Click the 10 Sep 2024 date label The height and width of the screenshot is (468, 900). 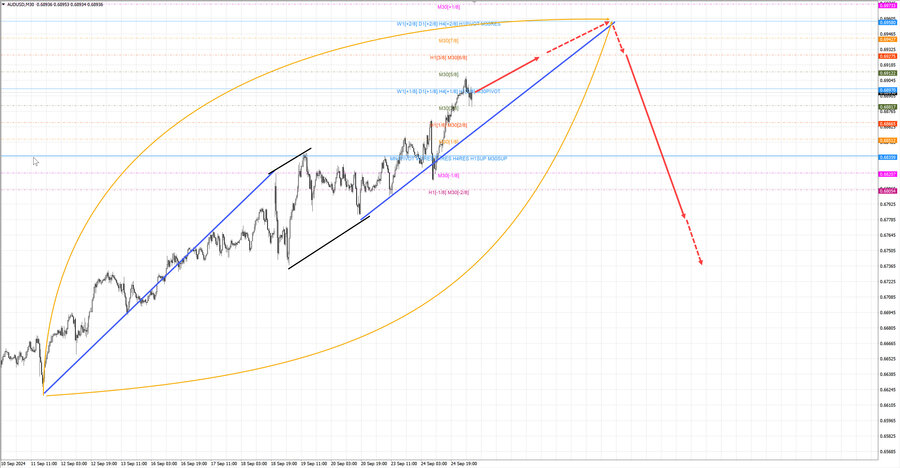[x=13, y=463]
